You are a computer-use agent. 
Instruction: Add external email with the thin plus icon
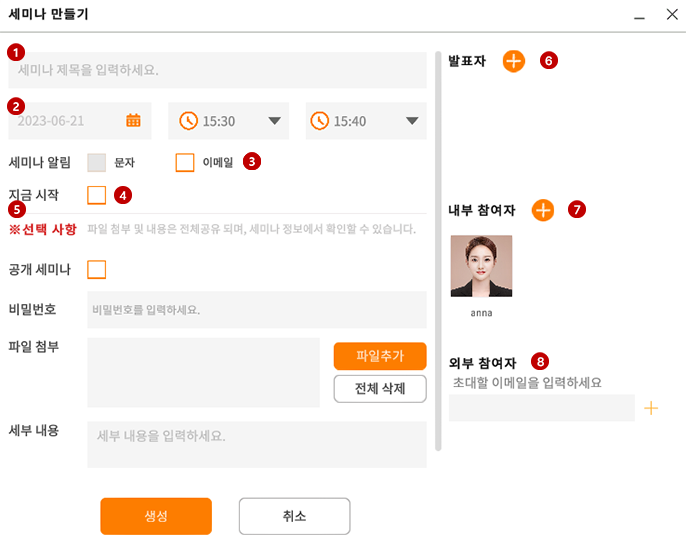(651, 408)
